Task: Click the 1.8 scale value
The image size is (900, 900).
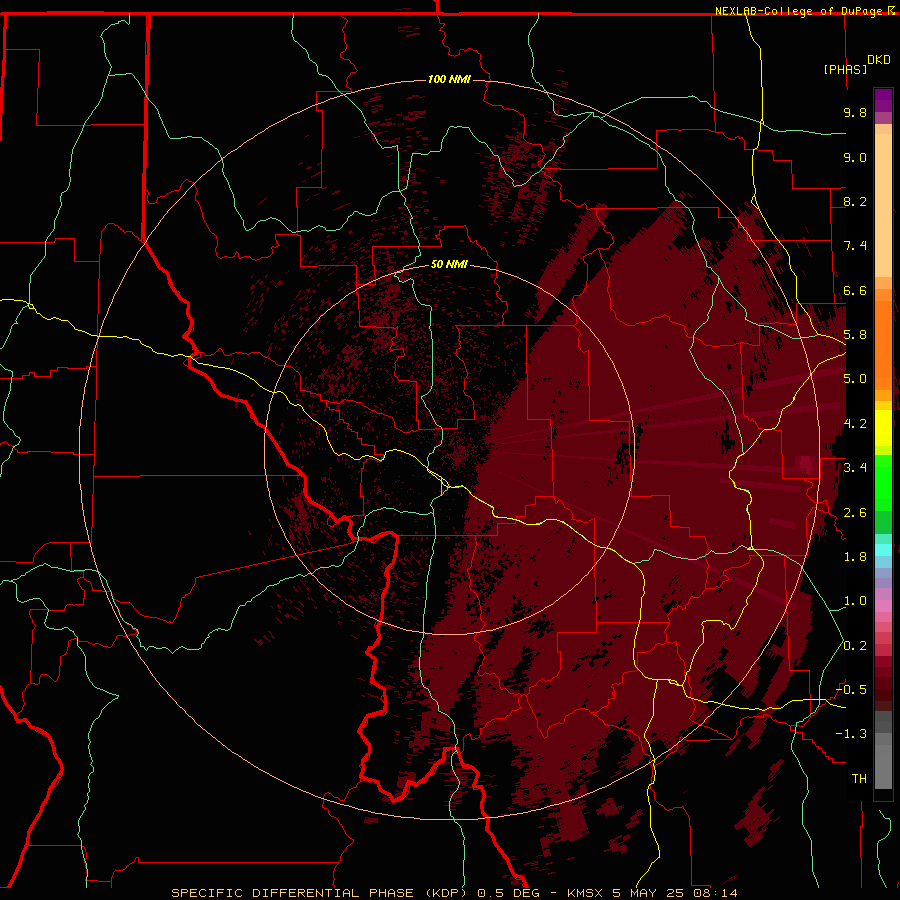Action: point(855,557)
